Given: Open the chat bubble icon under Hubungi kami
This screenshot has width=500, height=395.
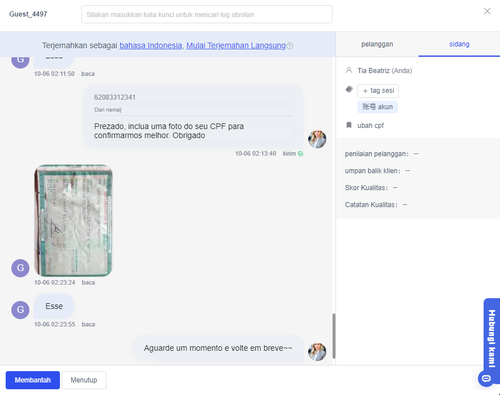Looking at the screenshot, I should (x=486, y=378).
